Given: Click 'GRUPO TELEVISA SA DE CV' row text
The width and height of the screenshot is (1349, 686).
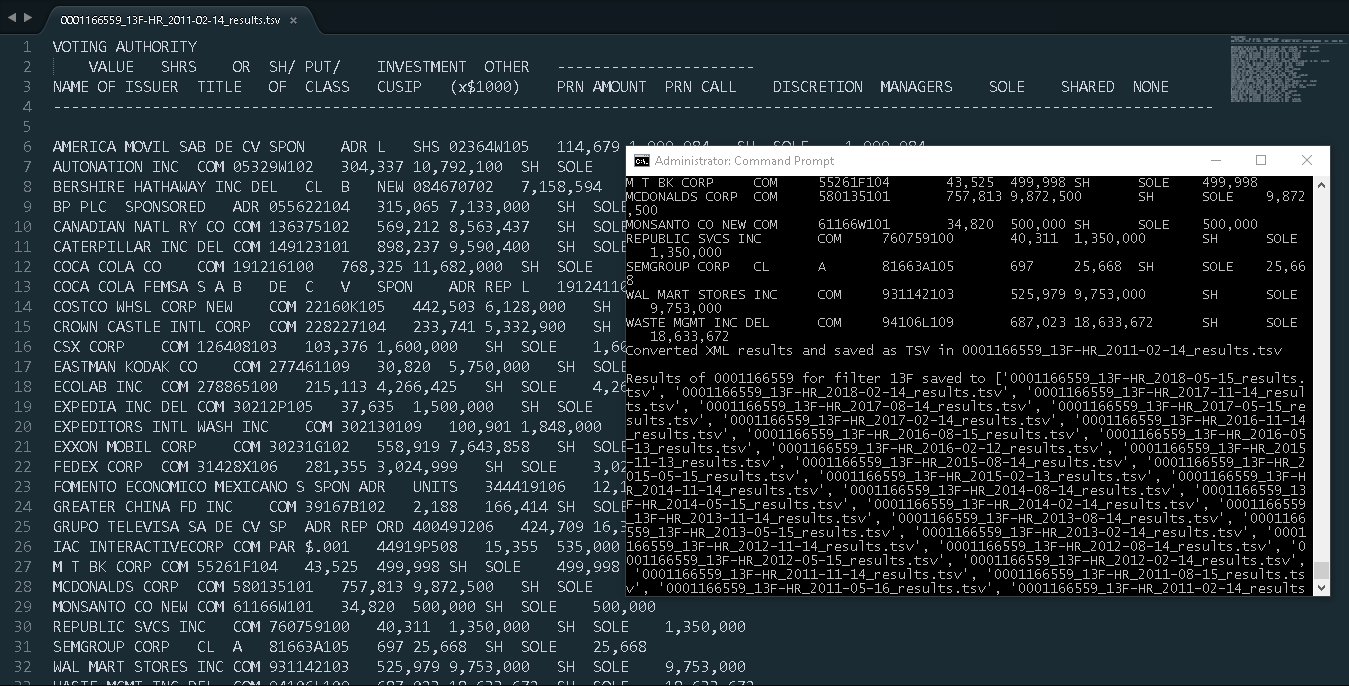Looking at the screenshot, I should coord(157,527).
